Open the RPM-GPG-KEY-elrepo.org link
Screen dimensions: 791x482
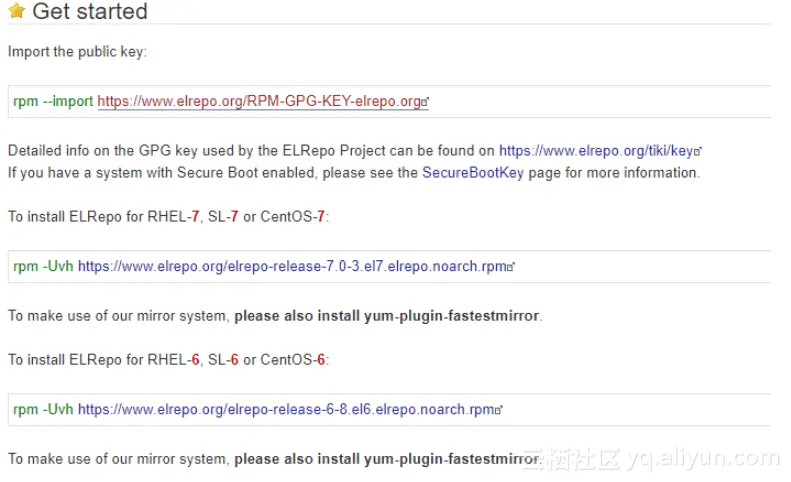[x=259, y=101]
